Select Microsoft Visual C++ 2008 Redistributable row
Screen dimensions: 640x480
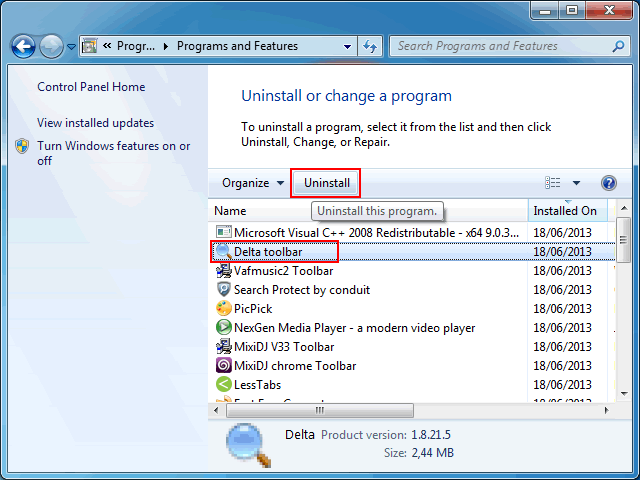point(411,233)
